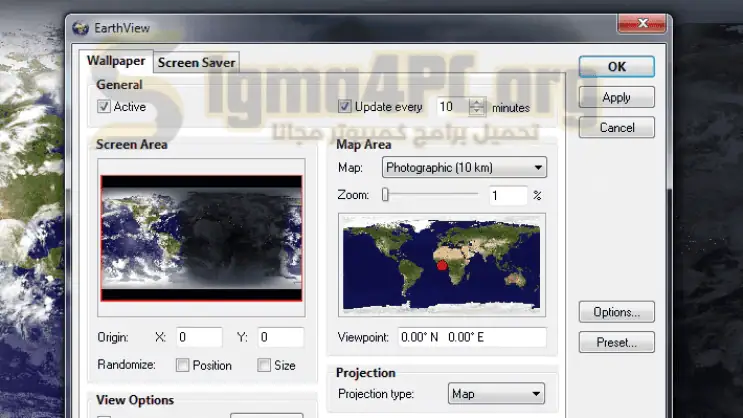Close the EarthView dialog window
The image size is (743, 418).
click(642, 23)
